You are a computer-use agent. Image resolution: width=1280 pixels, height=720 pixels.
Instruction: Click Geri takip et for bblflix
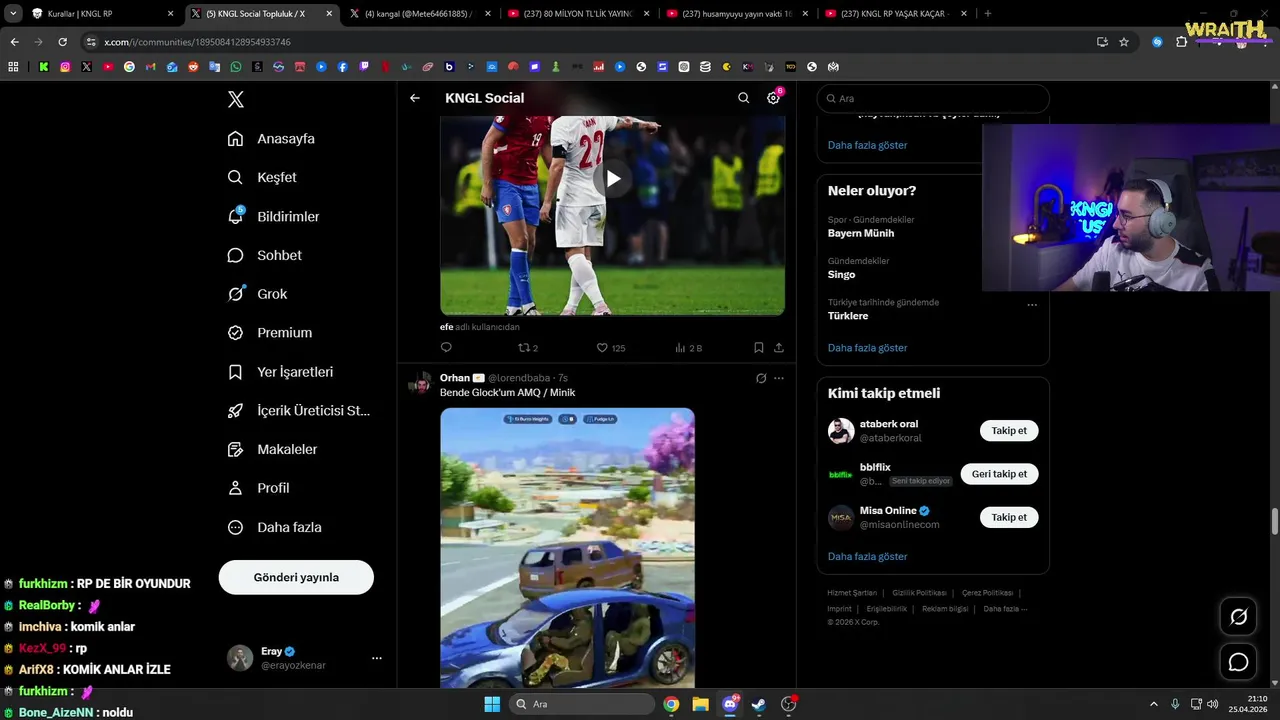tap(999, 474)
